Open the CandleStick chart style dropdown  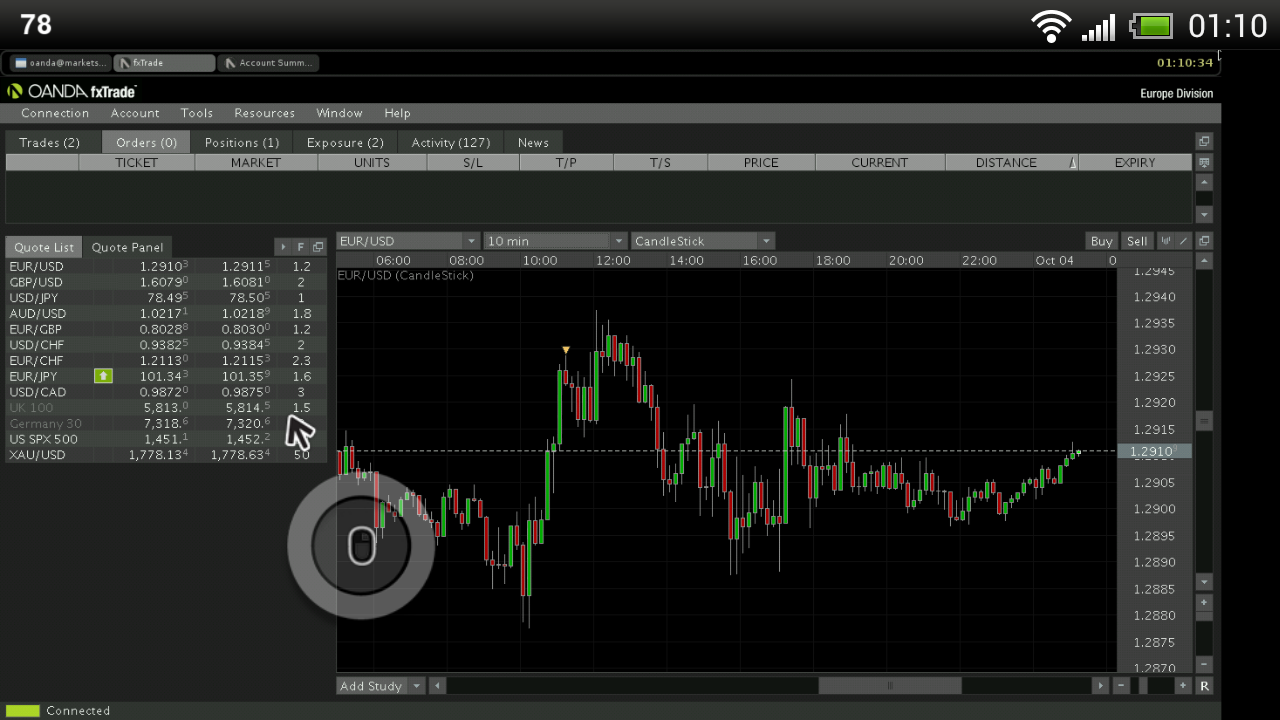703,241
